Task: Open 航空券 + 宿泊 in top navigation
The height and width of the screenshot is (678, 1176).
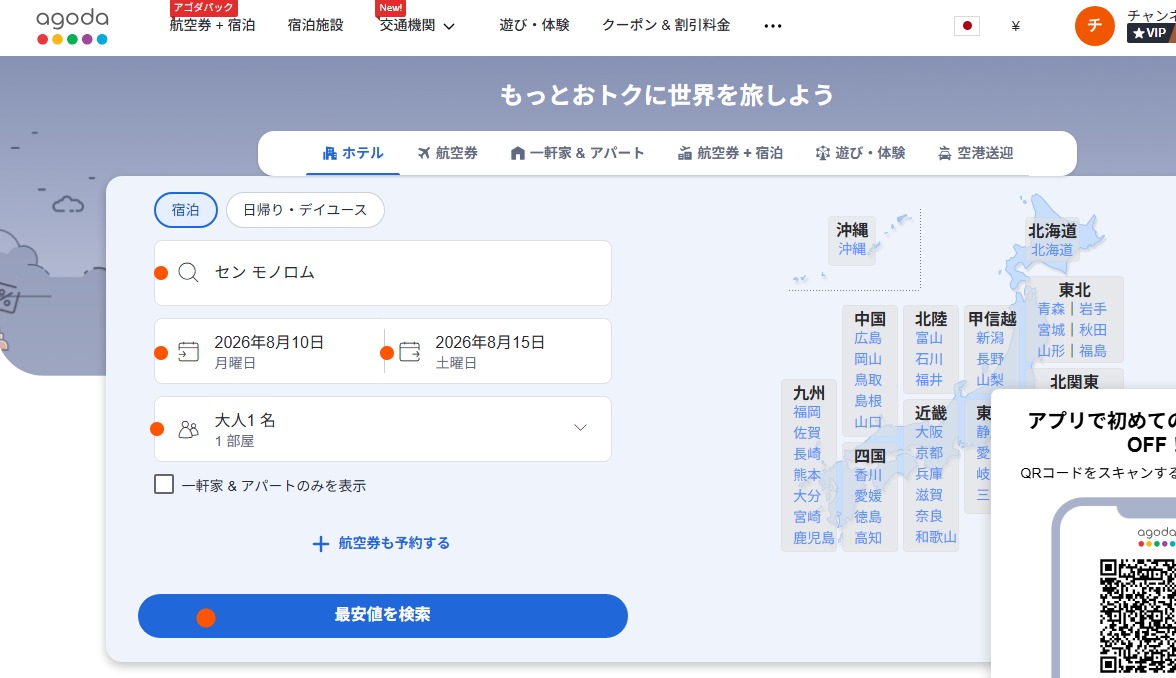Action: 212,26
